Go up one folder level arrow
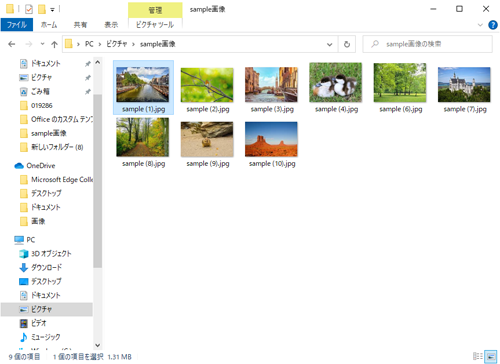 (54, 44)
